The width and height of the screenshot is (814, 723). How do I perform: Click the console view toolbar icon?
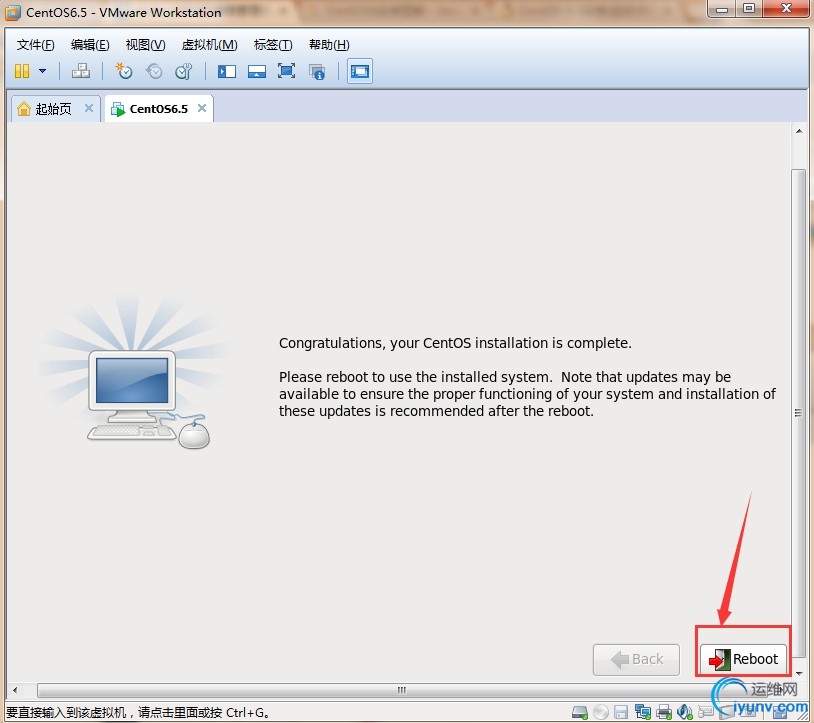pyautogui.click(x=360, y=71)
